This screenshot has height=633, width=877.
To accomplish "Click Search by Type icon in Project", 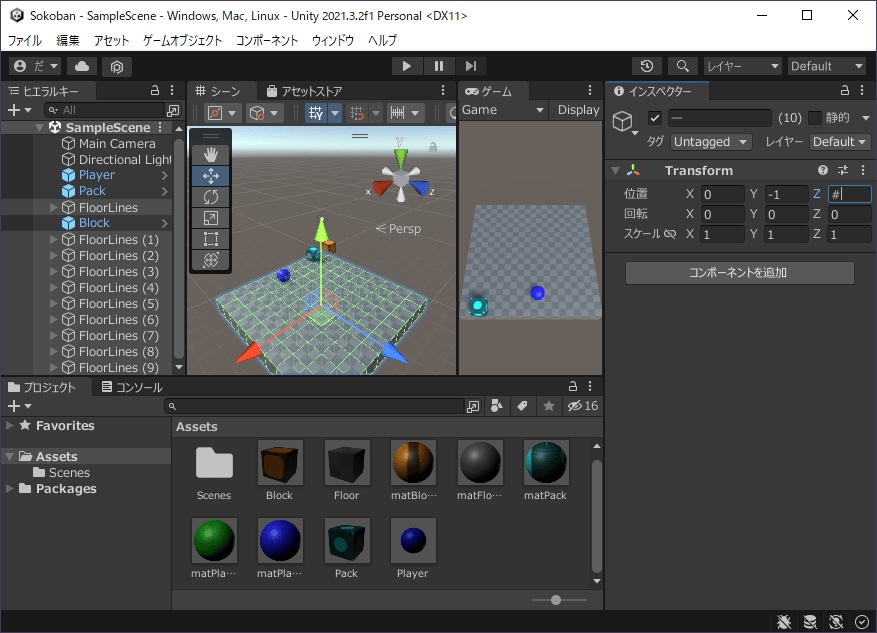I will point(496,406).
